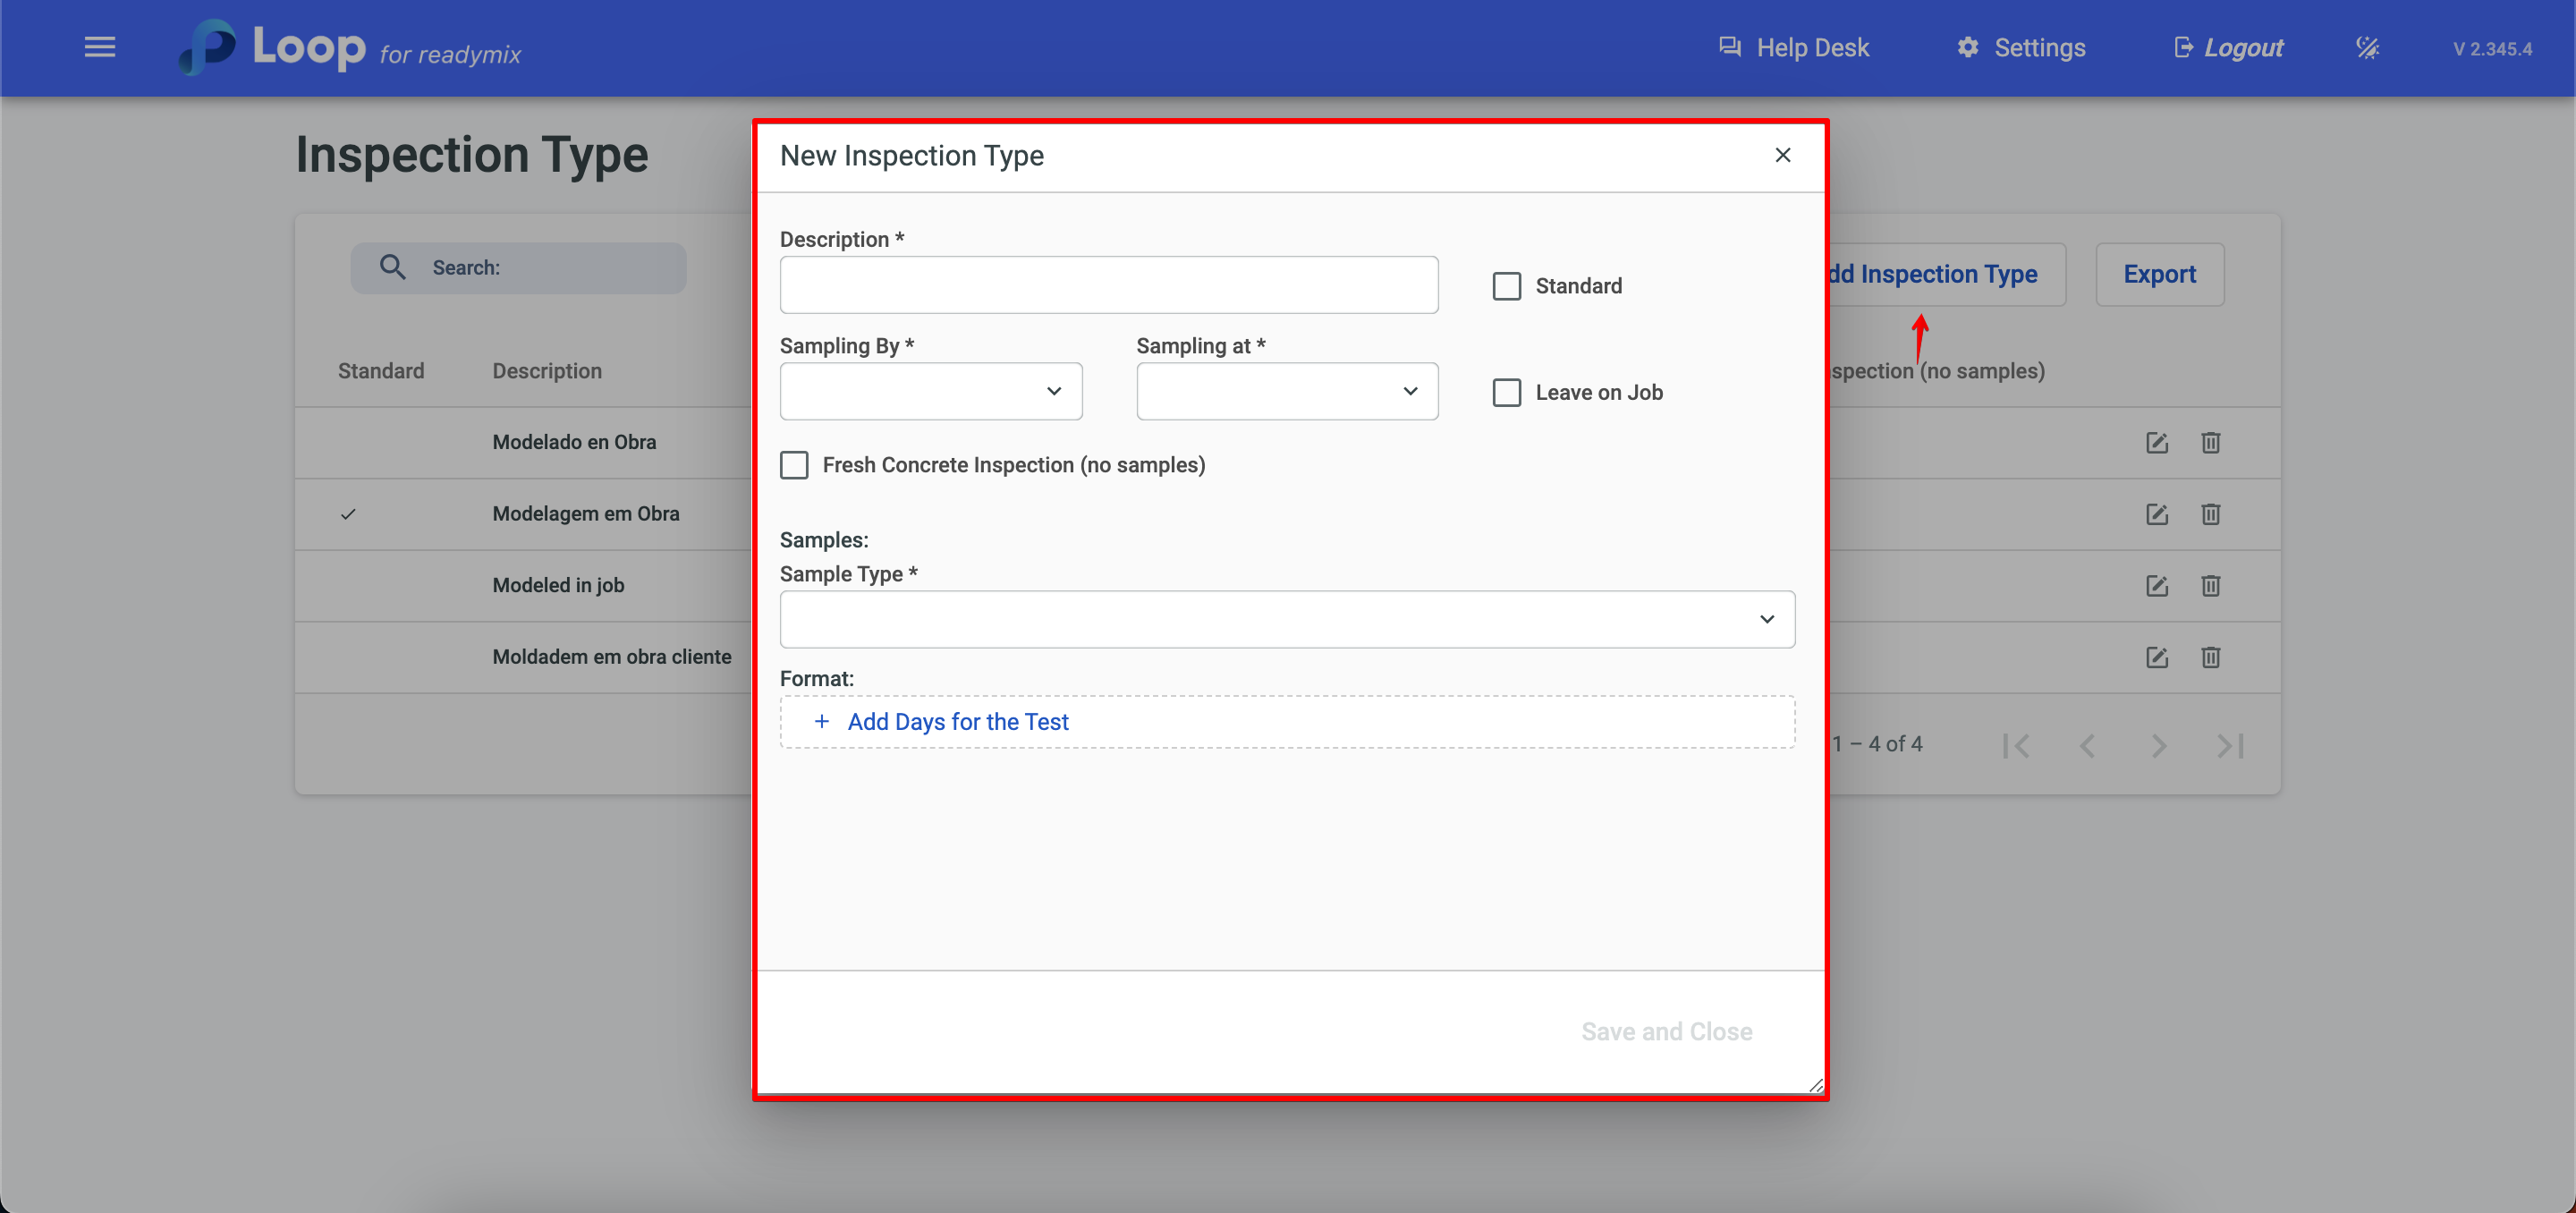
Task: Open the Sample Type dropdown
Action: pyautogui.click(x=1286, y=619)
